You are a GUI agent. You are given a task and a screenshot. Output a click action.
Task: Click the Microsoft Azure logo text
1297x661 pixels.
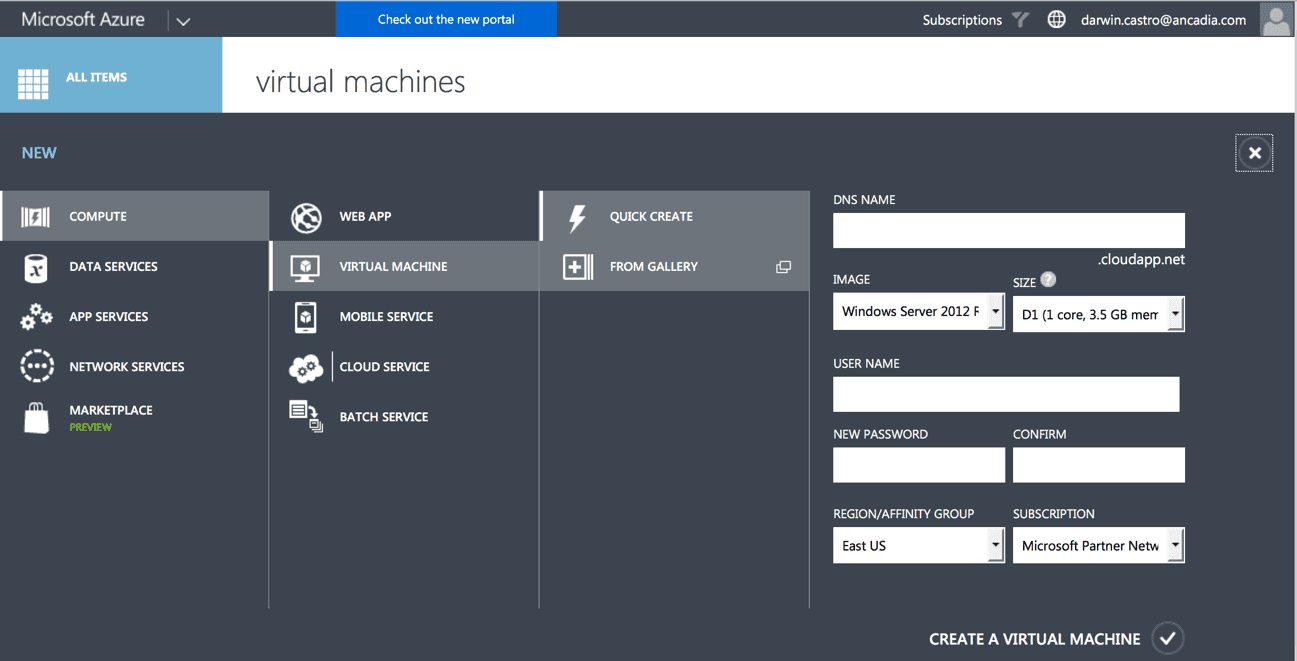pos(83,19)
